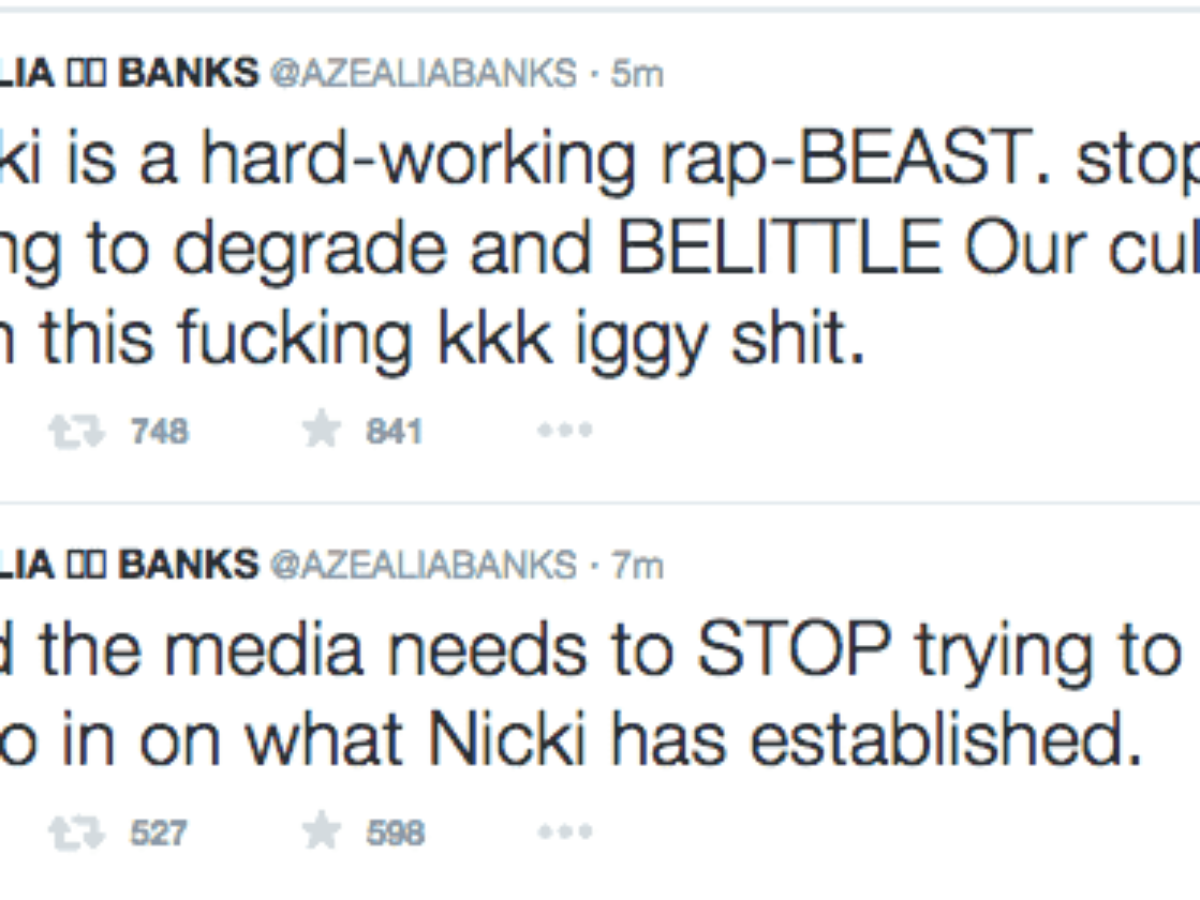This screenshot has width=1200, height=900.
Task: Click the word 'STOP' in second tweet
Action: (790, 651)
